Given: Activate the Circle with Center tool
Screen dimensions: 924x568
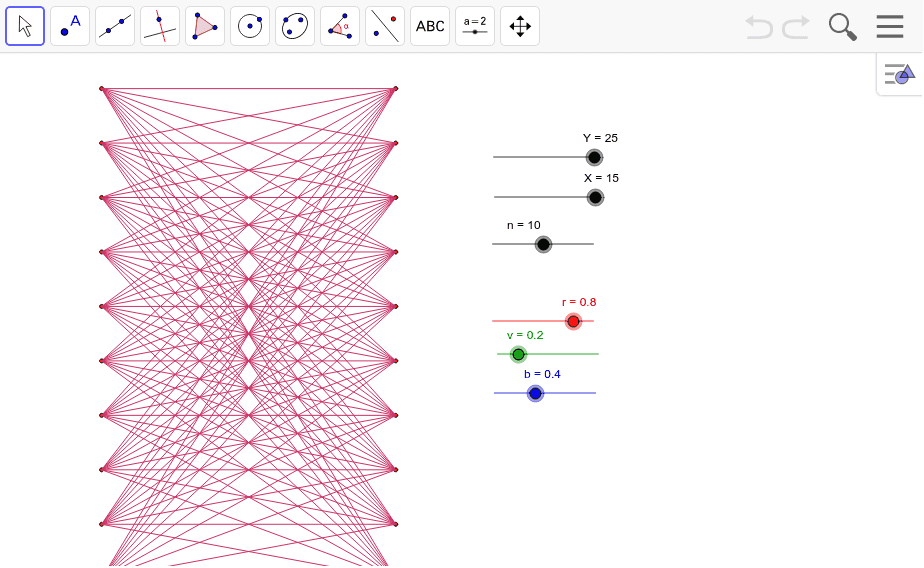Looking at the screenshot, I should tap(250, 26).
